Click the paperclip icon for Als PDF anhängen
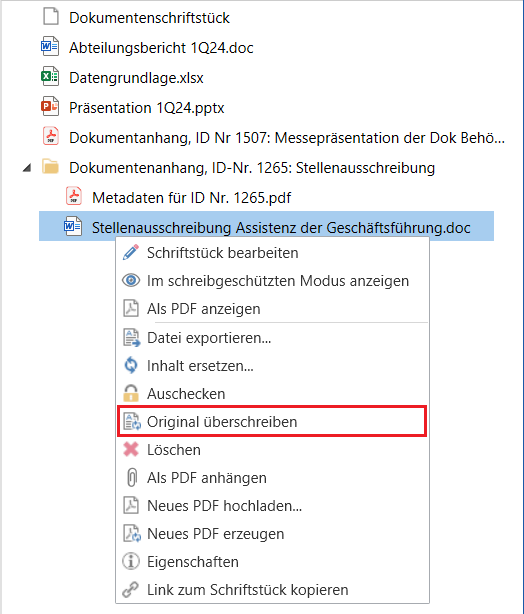 [132, 478]
